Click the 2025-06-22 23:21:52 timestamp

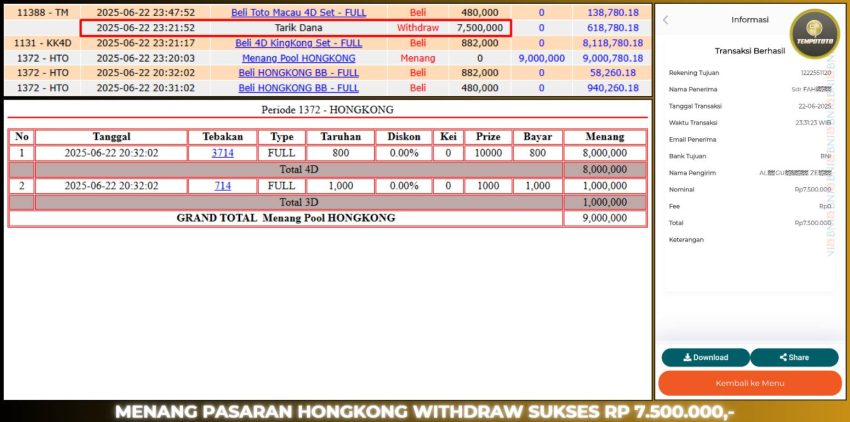[145, 28]
